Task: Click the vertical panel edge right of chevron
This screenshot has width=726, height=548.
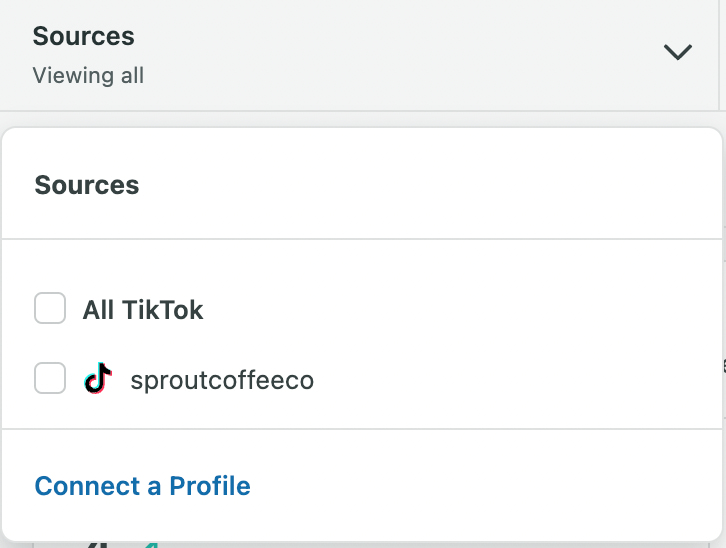Action: point(719,55)
